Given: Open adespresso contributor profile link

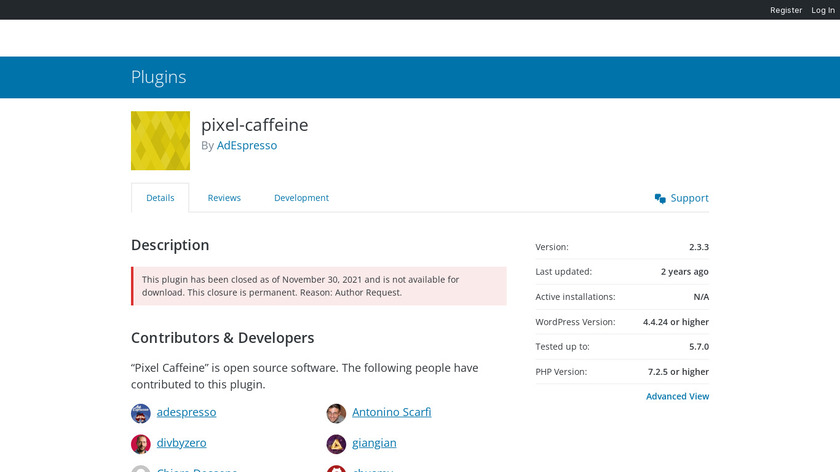Looking at the screenshot, I should [187, 412].
